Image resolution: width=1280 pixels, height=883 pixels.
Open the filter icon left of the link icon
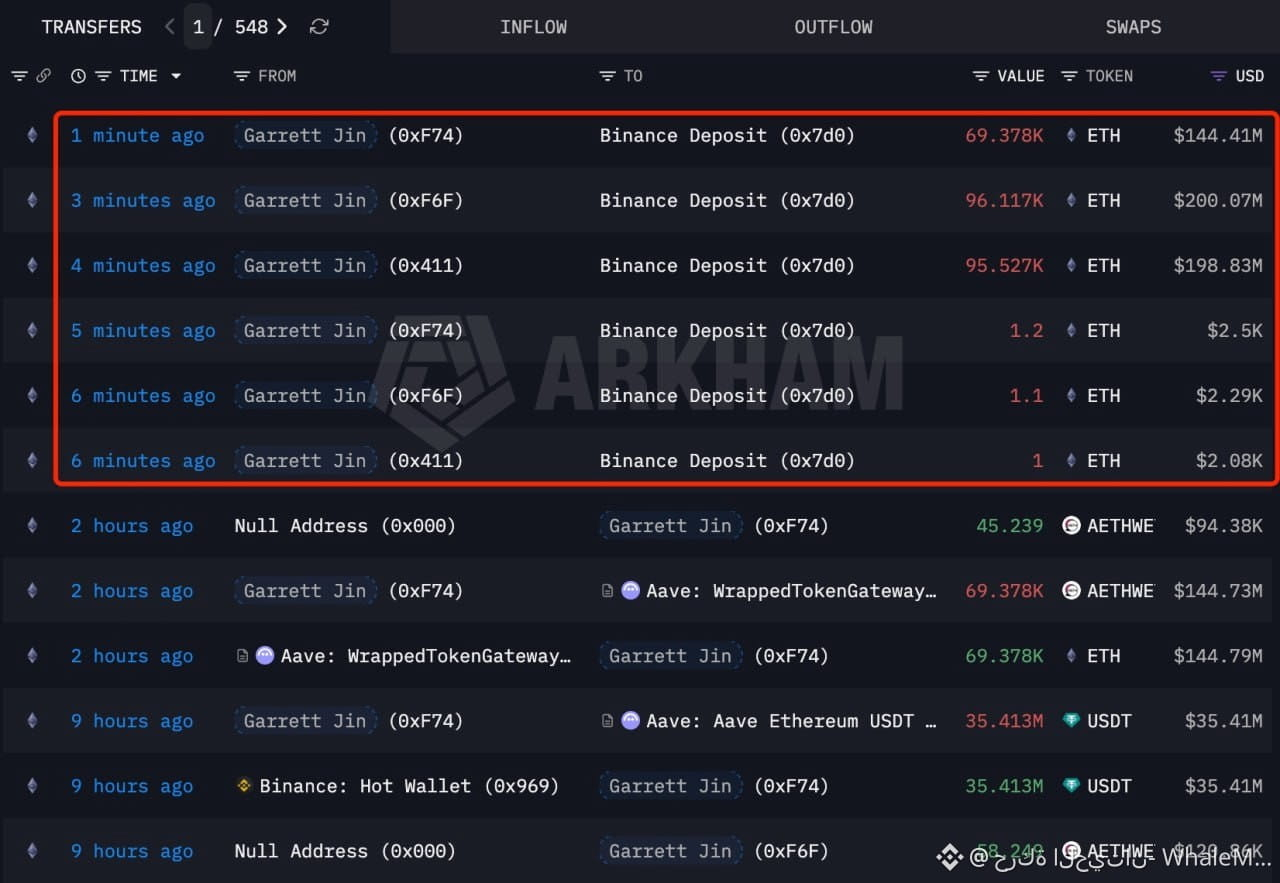pyautogui.click(x=19, y=76)
